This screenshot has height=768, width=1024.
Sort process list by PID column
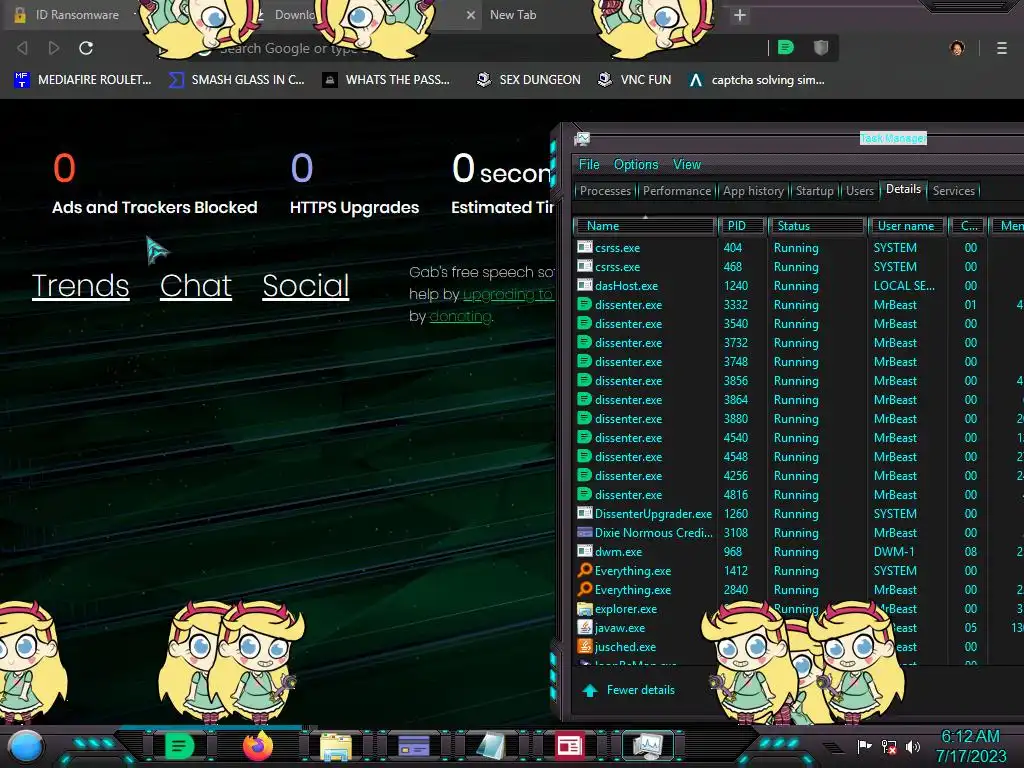742,226
